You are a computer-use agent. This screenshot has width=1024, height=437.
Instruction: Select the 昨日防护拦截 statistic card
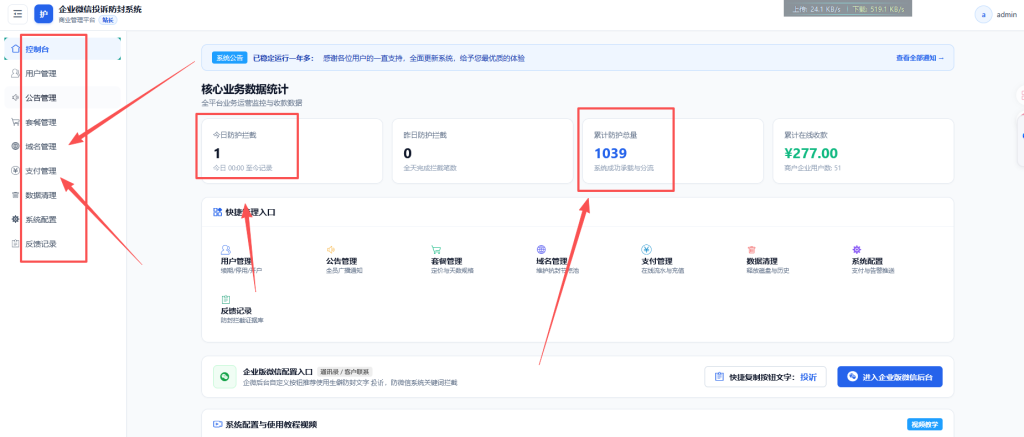click(x=482, y=151)
